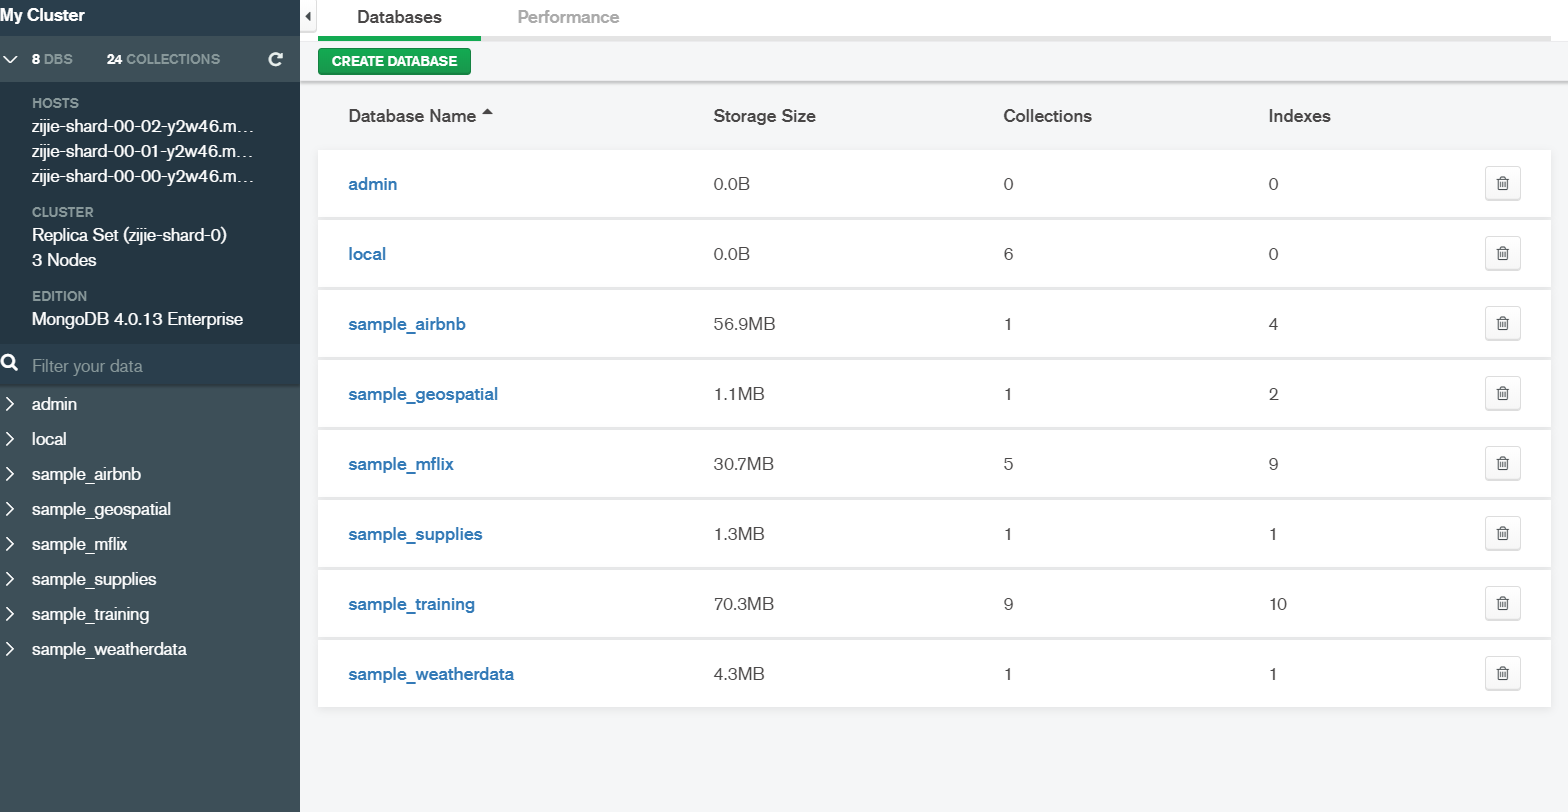Image resolution: width=1568 pixels, height=812 pixels.
Task: Open the admin database link in table
Action: (373, 184)
